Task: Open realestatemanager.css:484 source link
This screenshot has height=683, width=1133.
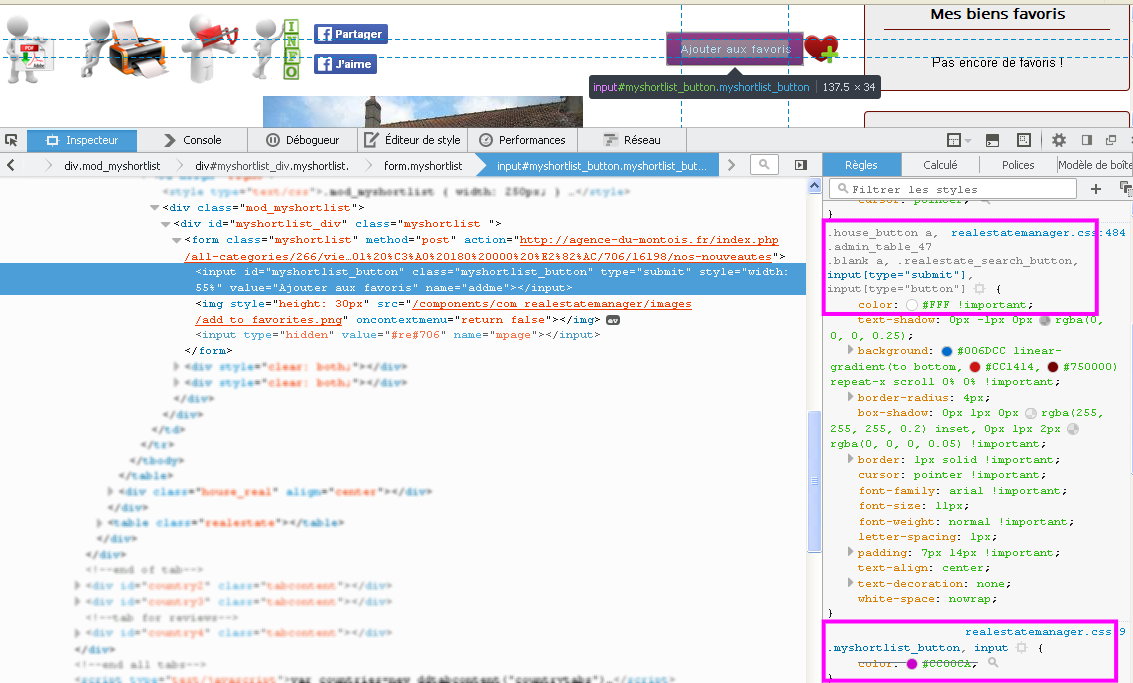Action: pos(1038,233)
